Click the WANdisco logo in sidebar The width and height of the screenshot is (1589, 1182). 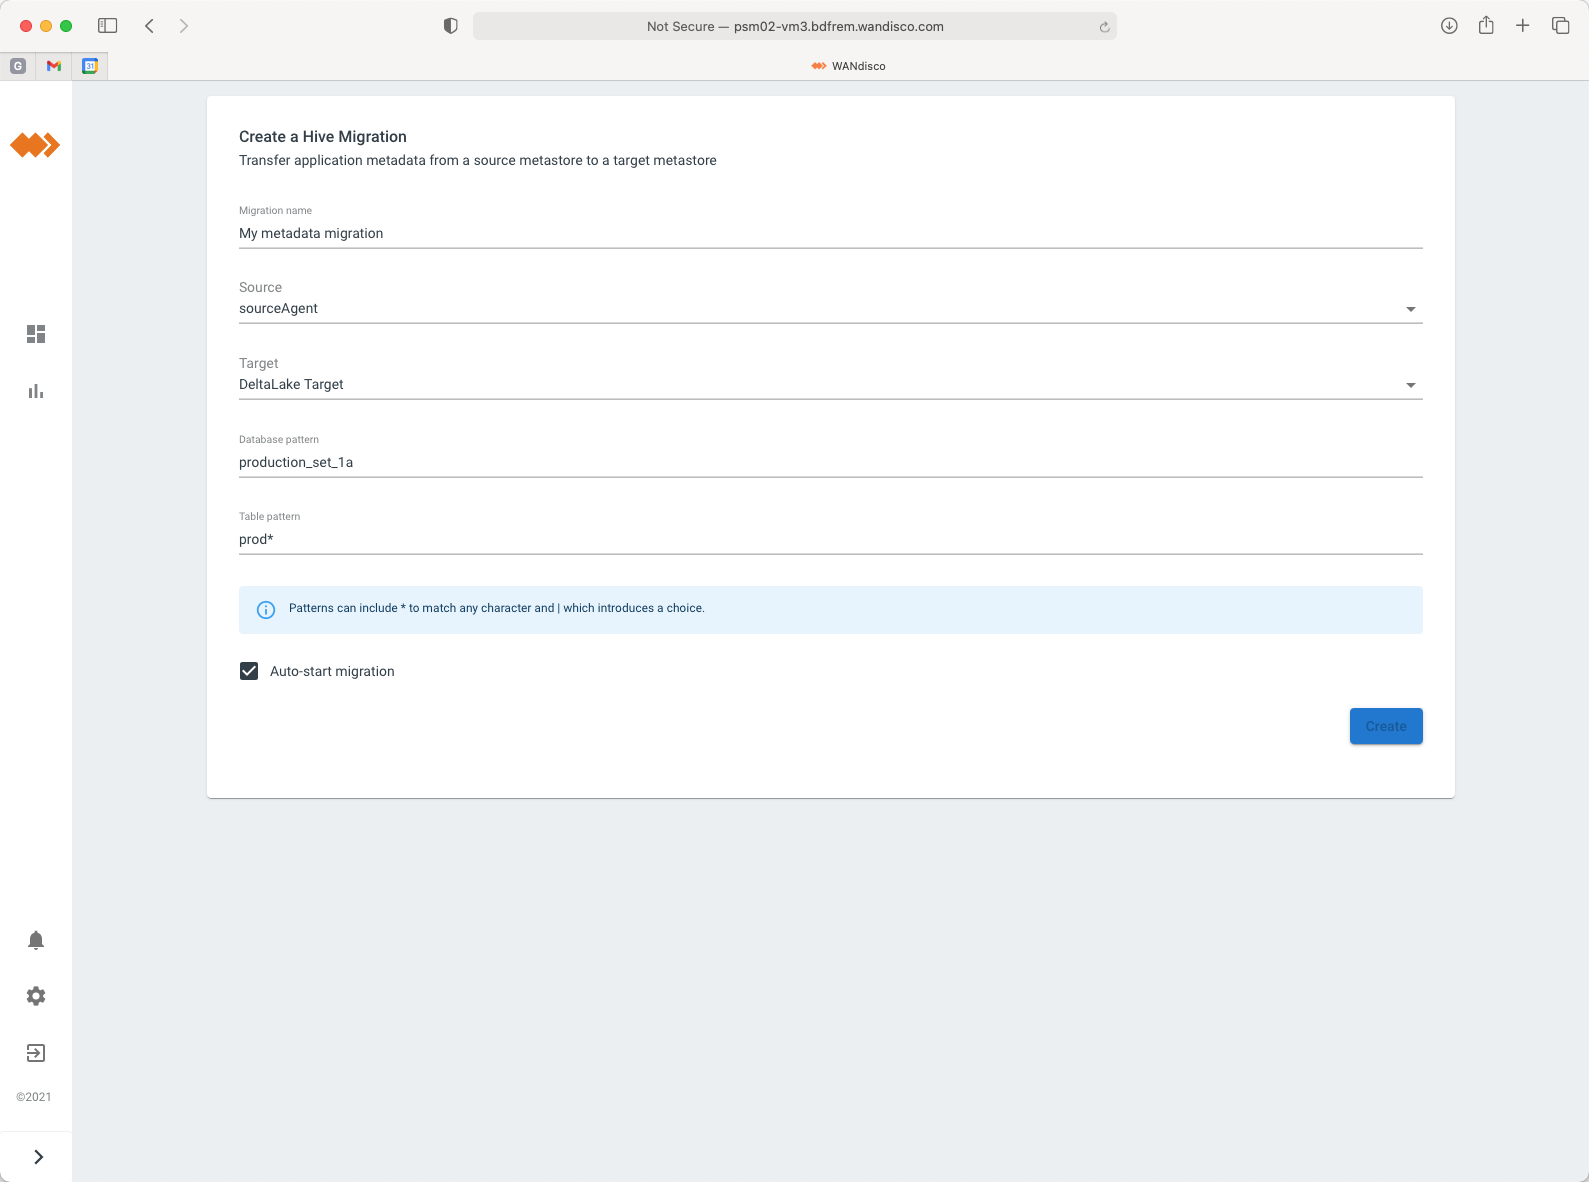tap(35, 146)
